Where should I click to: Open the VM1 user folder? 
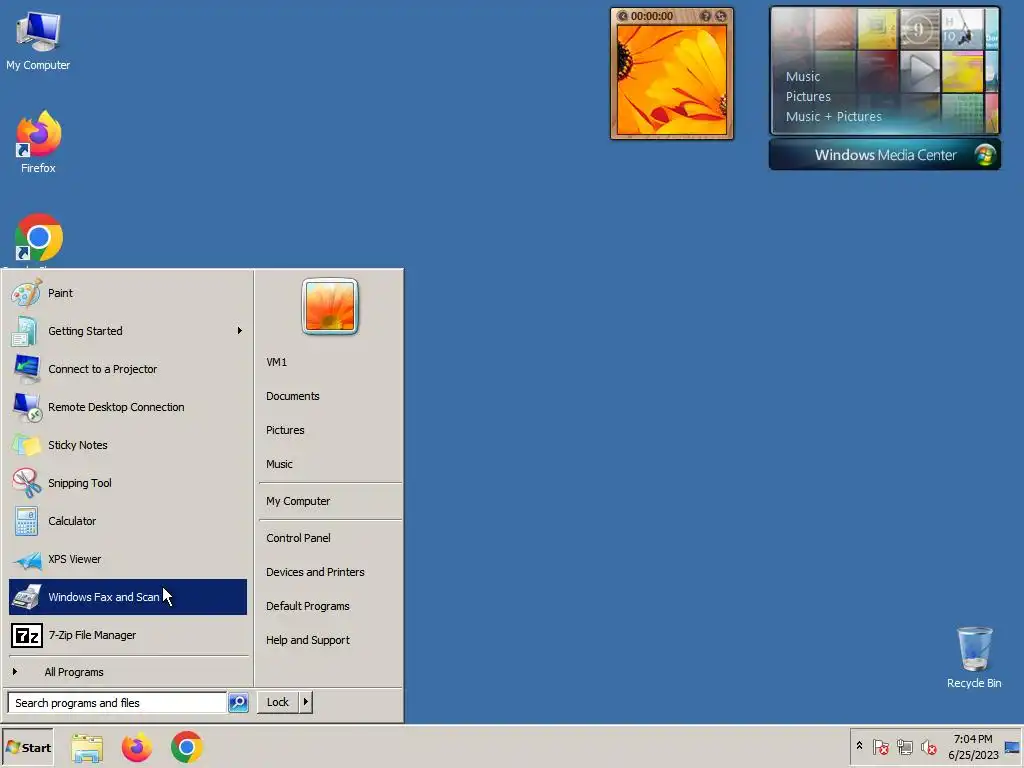tap(330, 362)
